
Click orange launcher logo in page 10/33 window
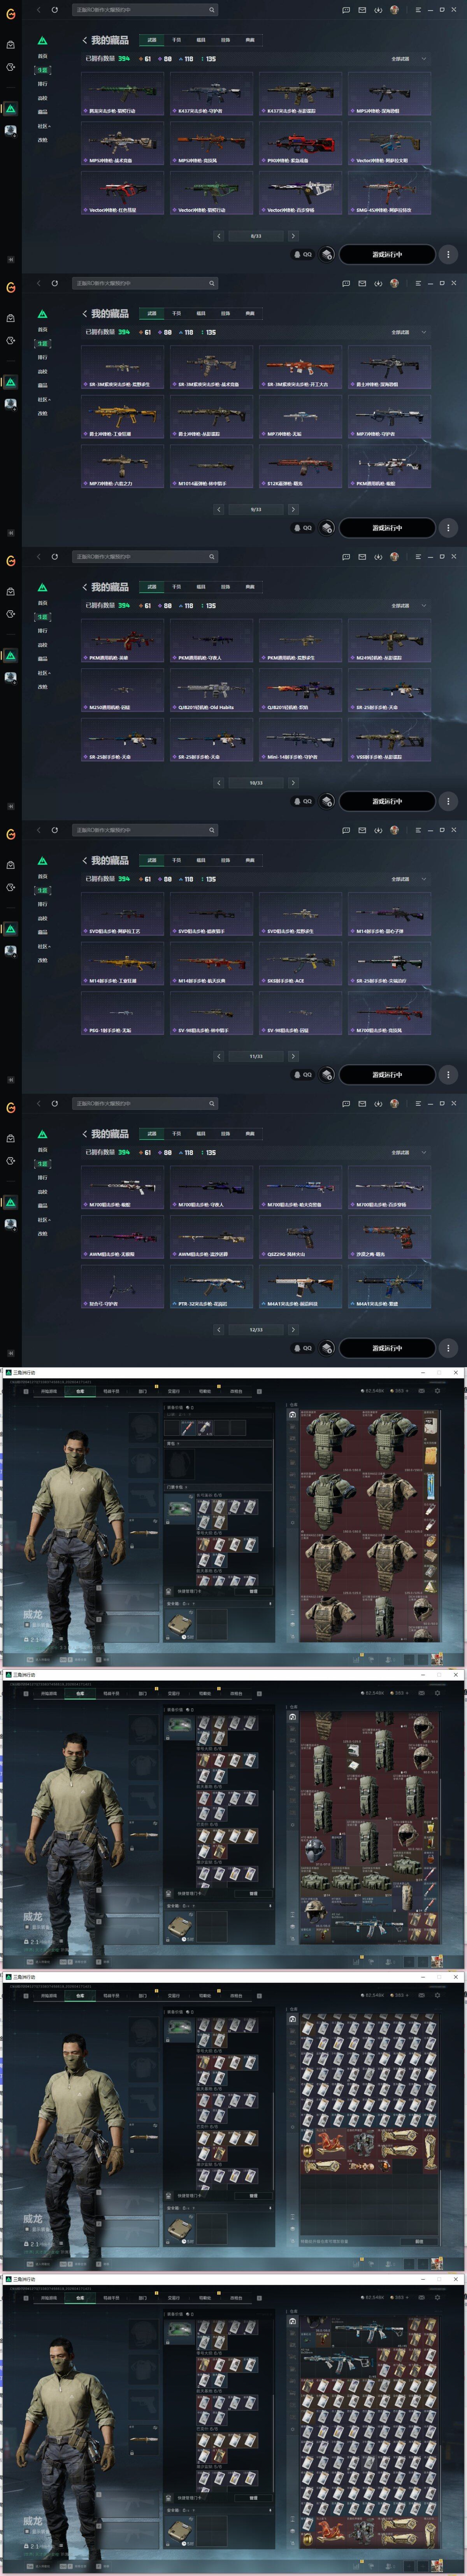10,561
